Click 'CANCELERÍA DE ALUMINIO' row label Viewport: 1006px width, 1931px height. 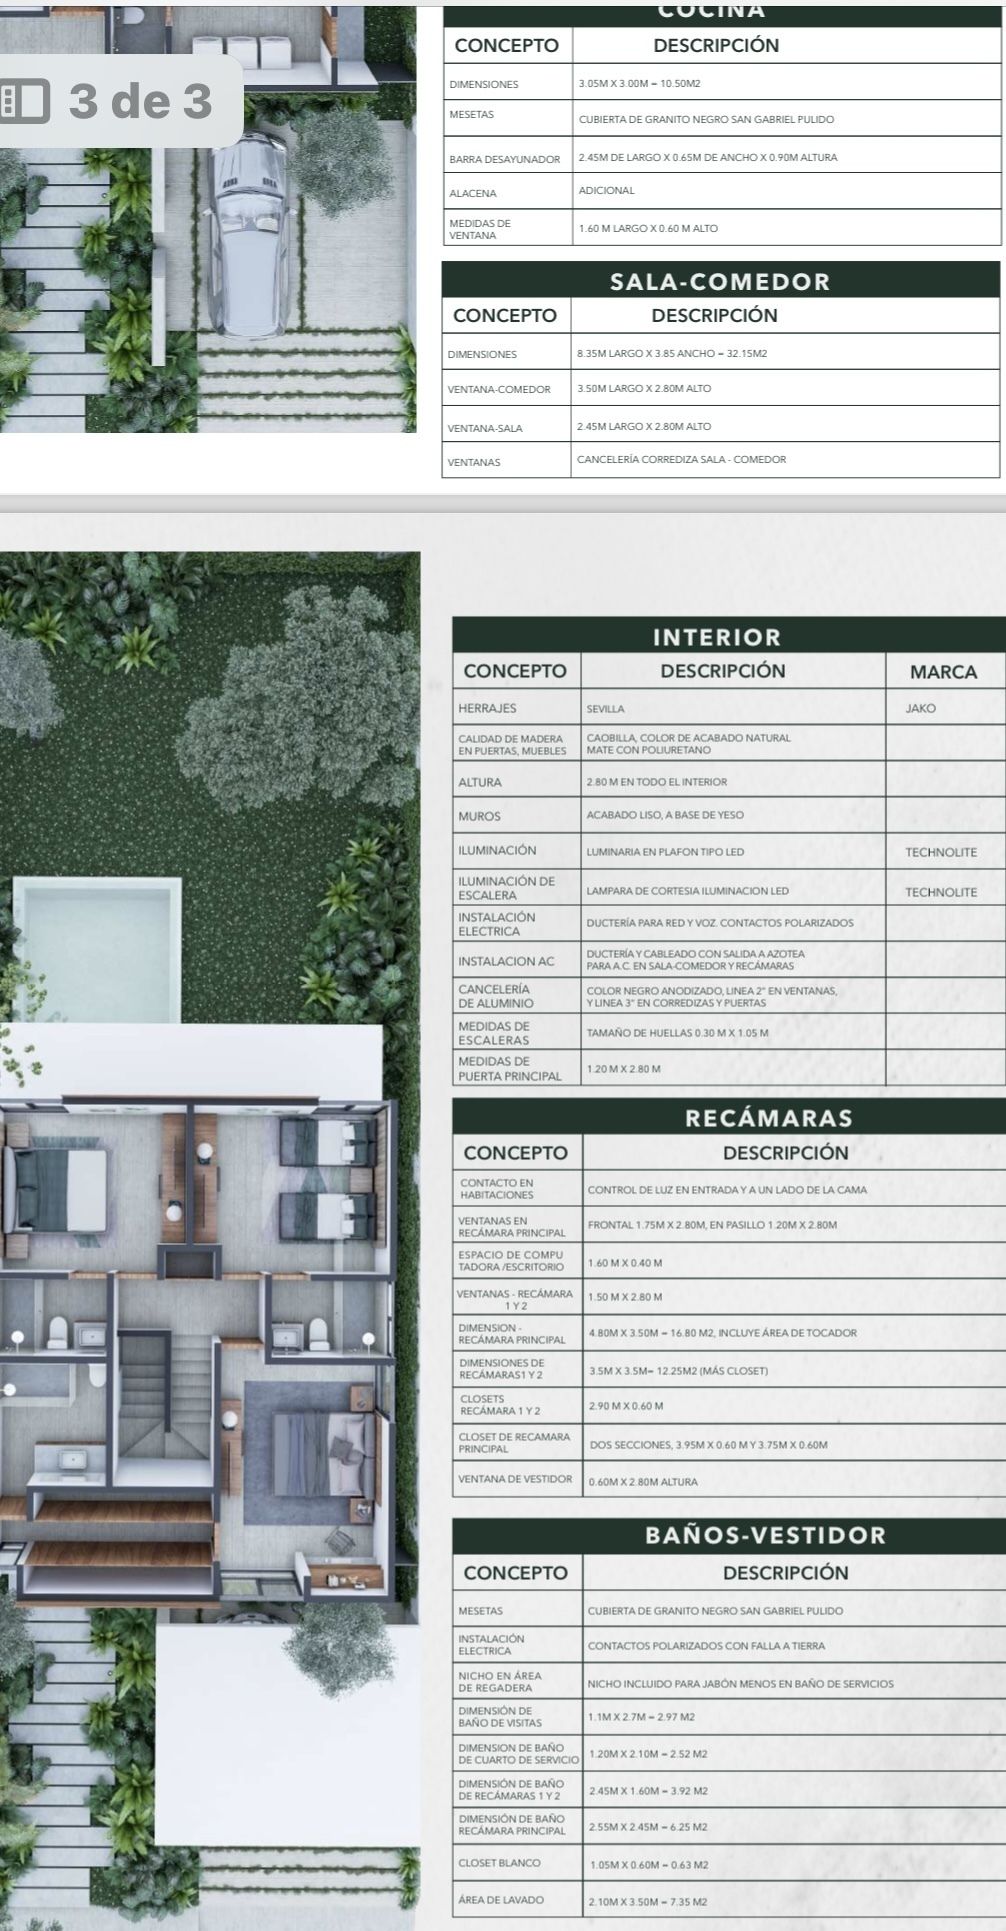click(496, 996)
